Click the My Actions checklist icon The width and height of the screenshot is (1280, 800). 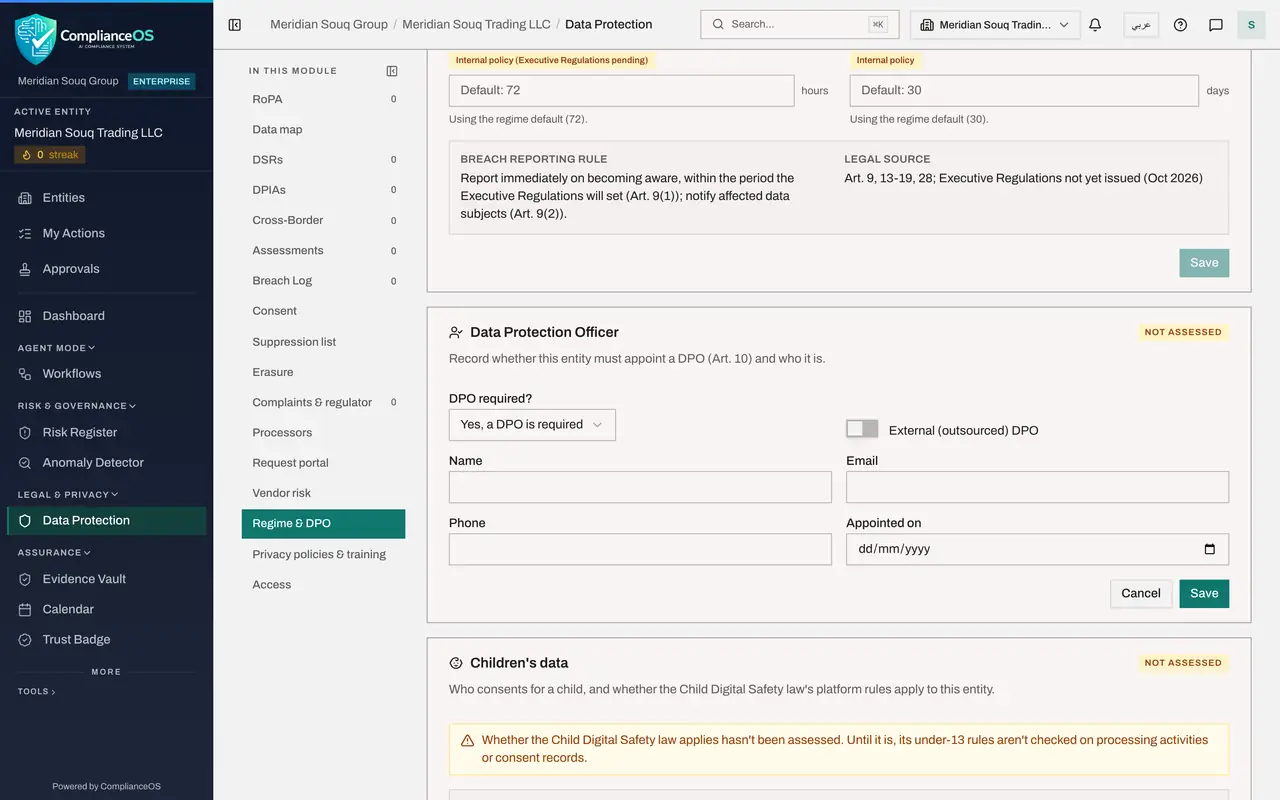click(x=25, y=233)
